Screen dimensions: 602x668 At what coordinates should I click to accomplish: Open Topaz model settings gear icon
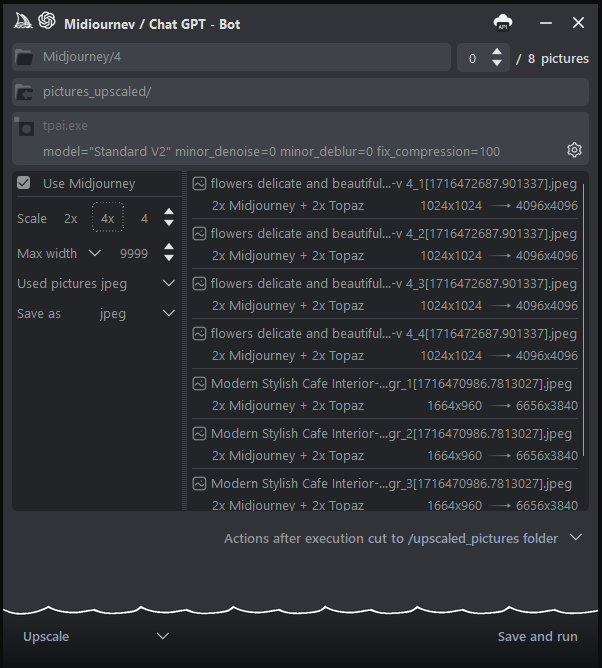574,150
